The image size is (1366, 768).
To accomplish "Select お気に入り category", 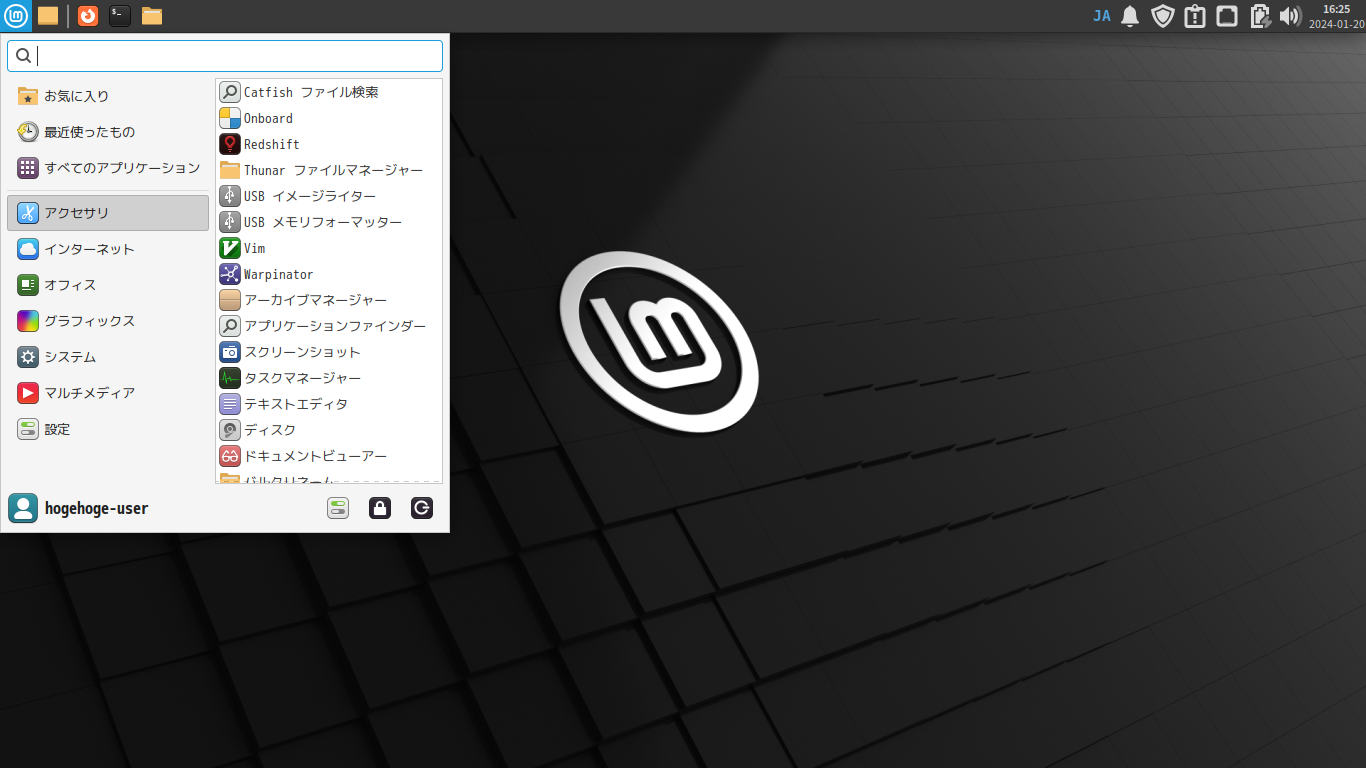I will tap(108, 96).
